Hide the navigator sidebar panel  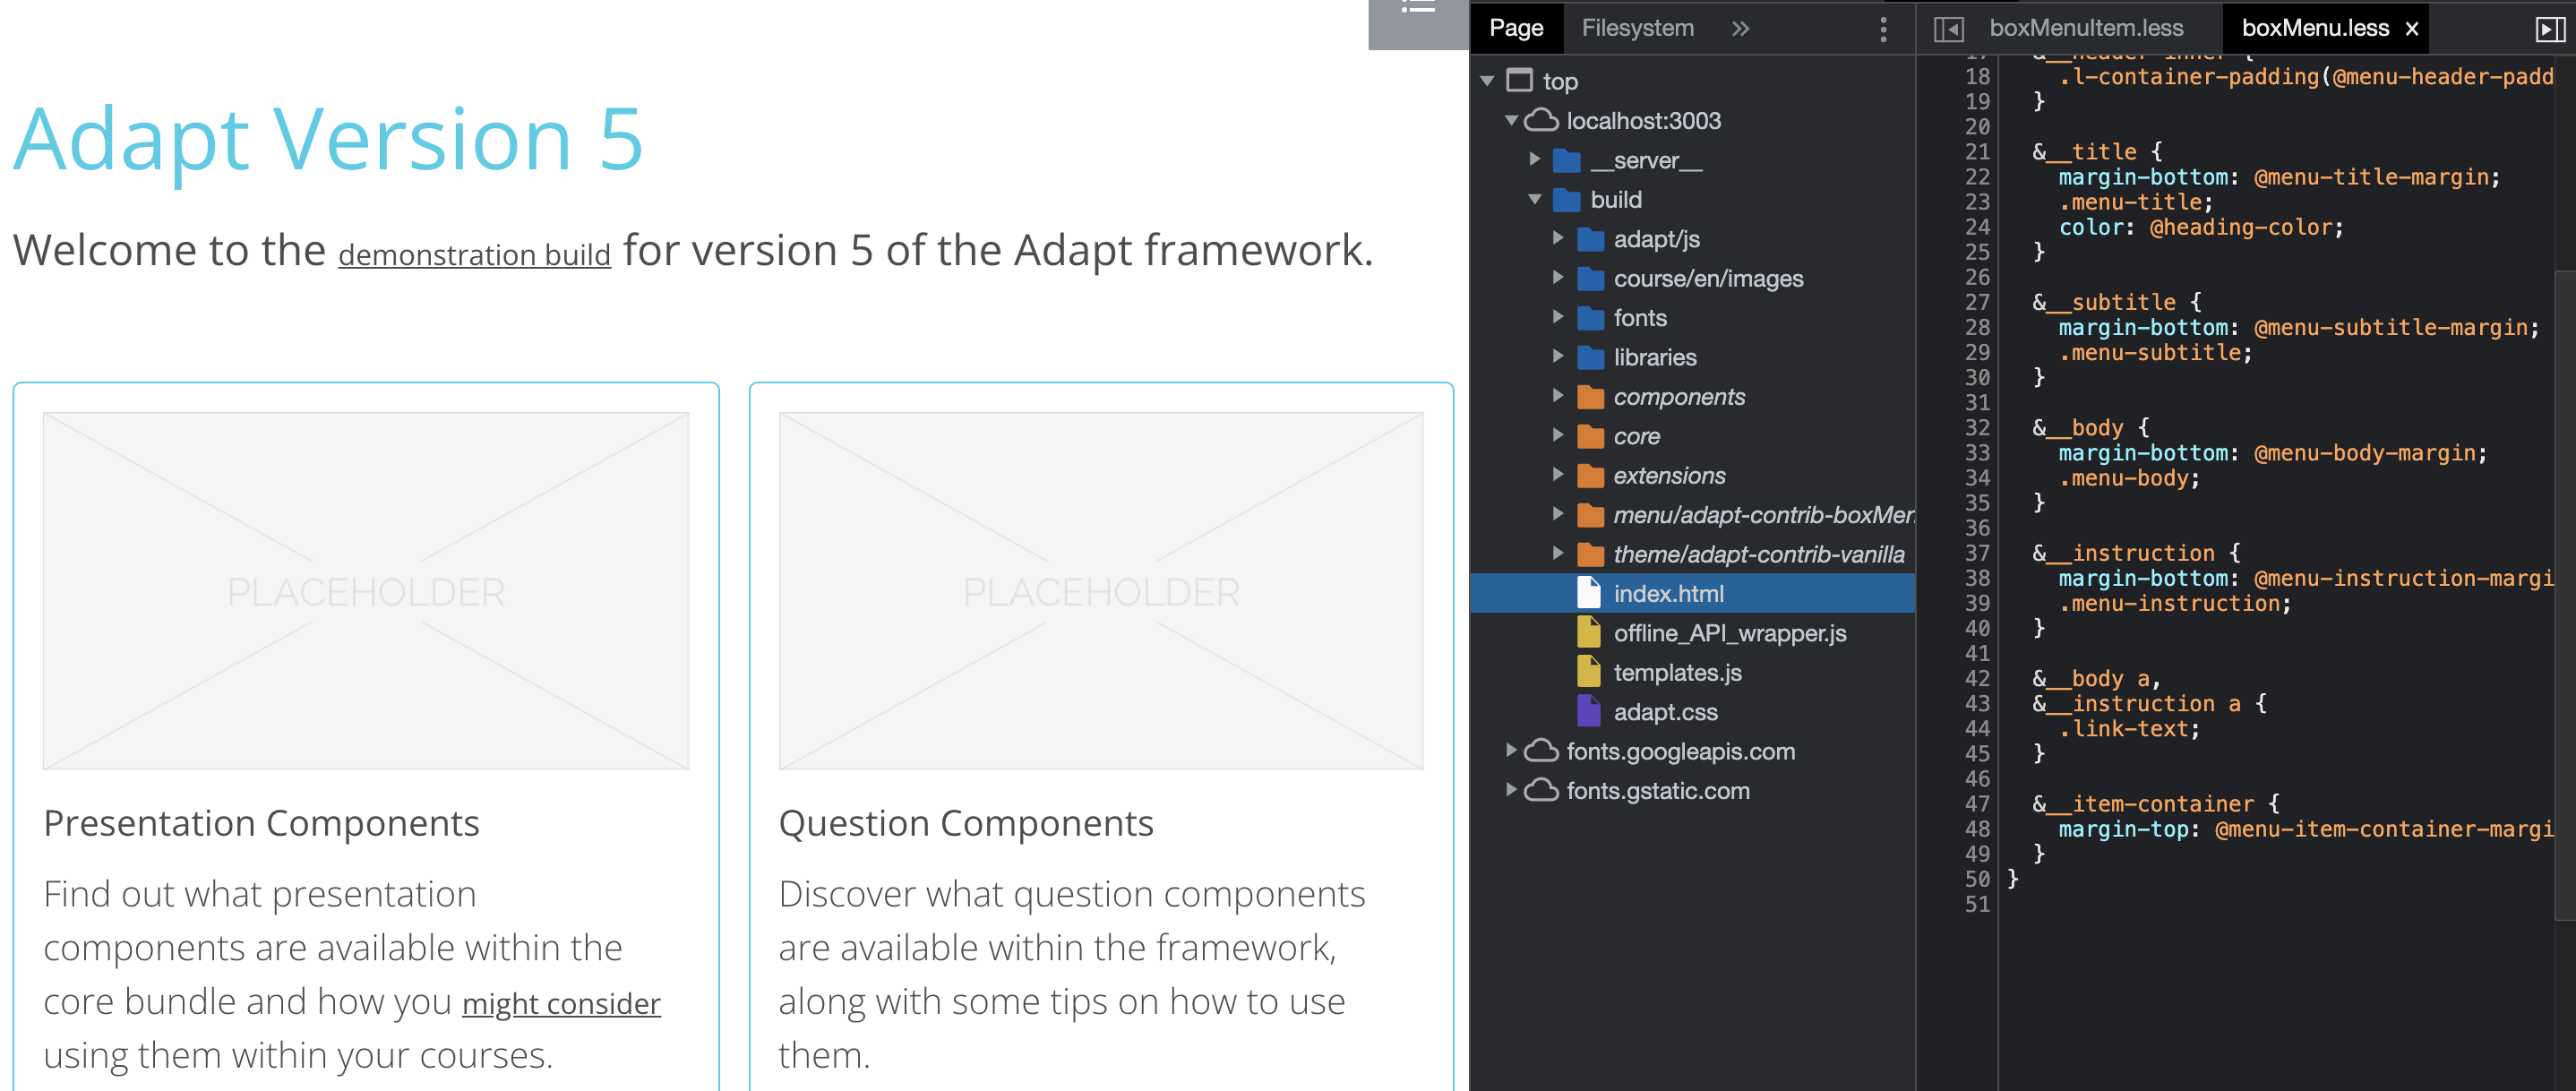click(1950, 28)
